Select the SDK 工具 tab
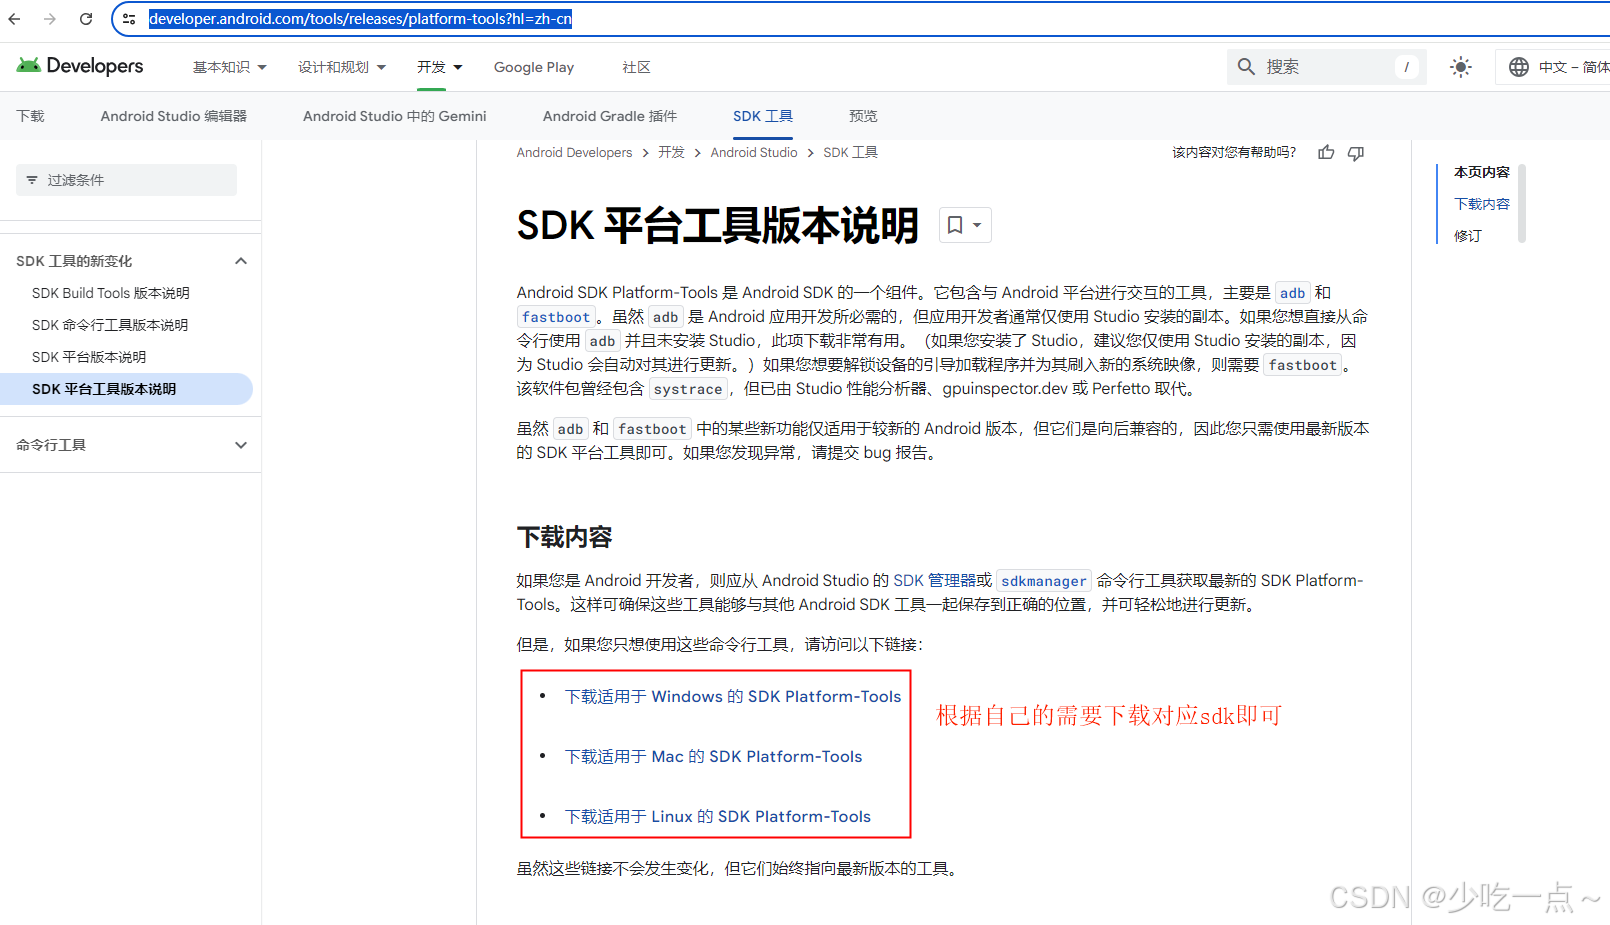This screenshot has height=925, width=1610. pos(763,116)
